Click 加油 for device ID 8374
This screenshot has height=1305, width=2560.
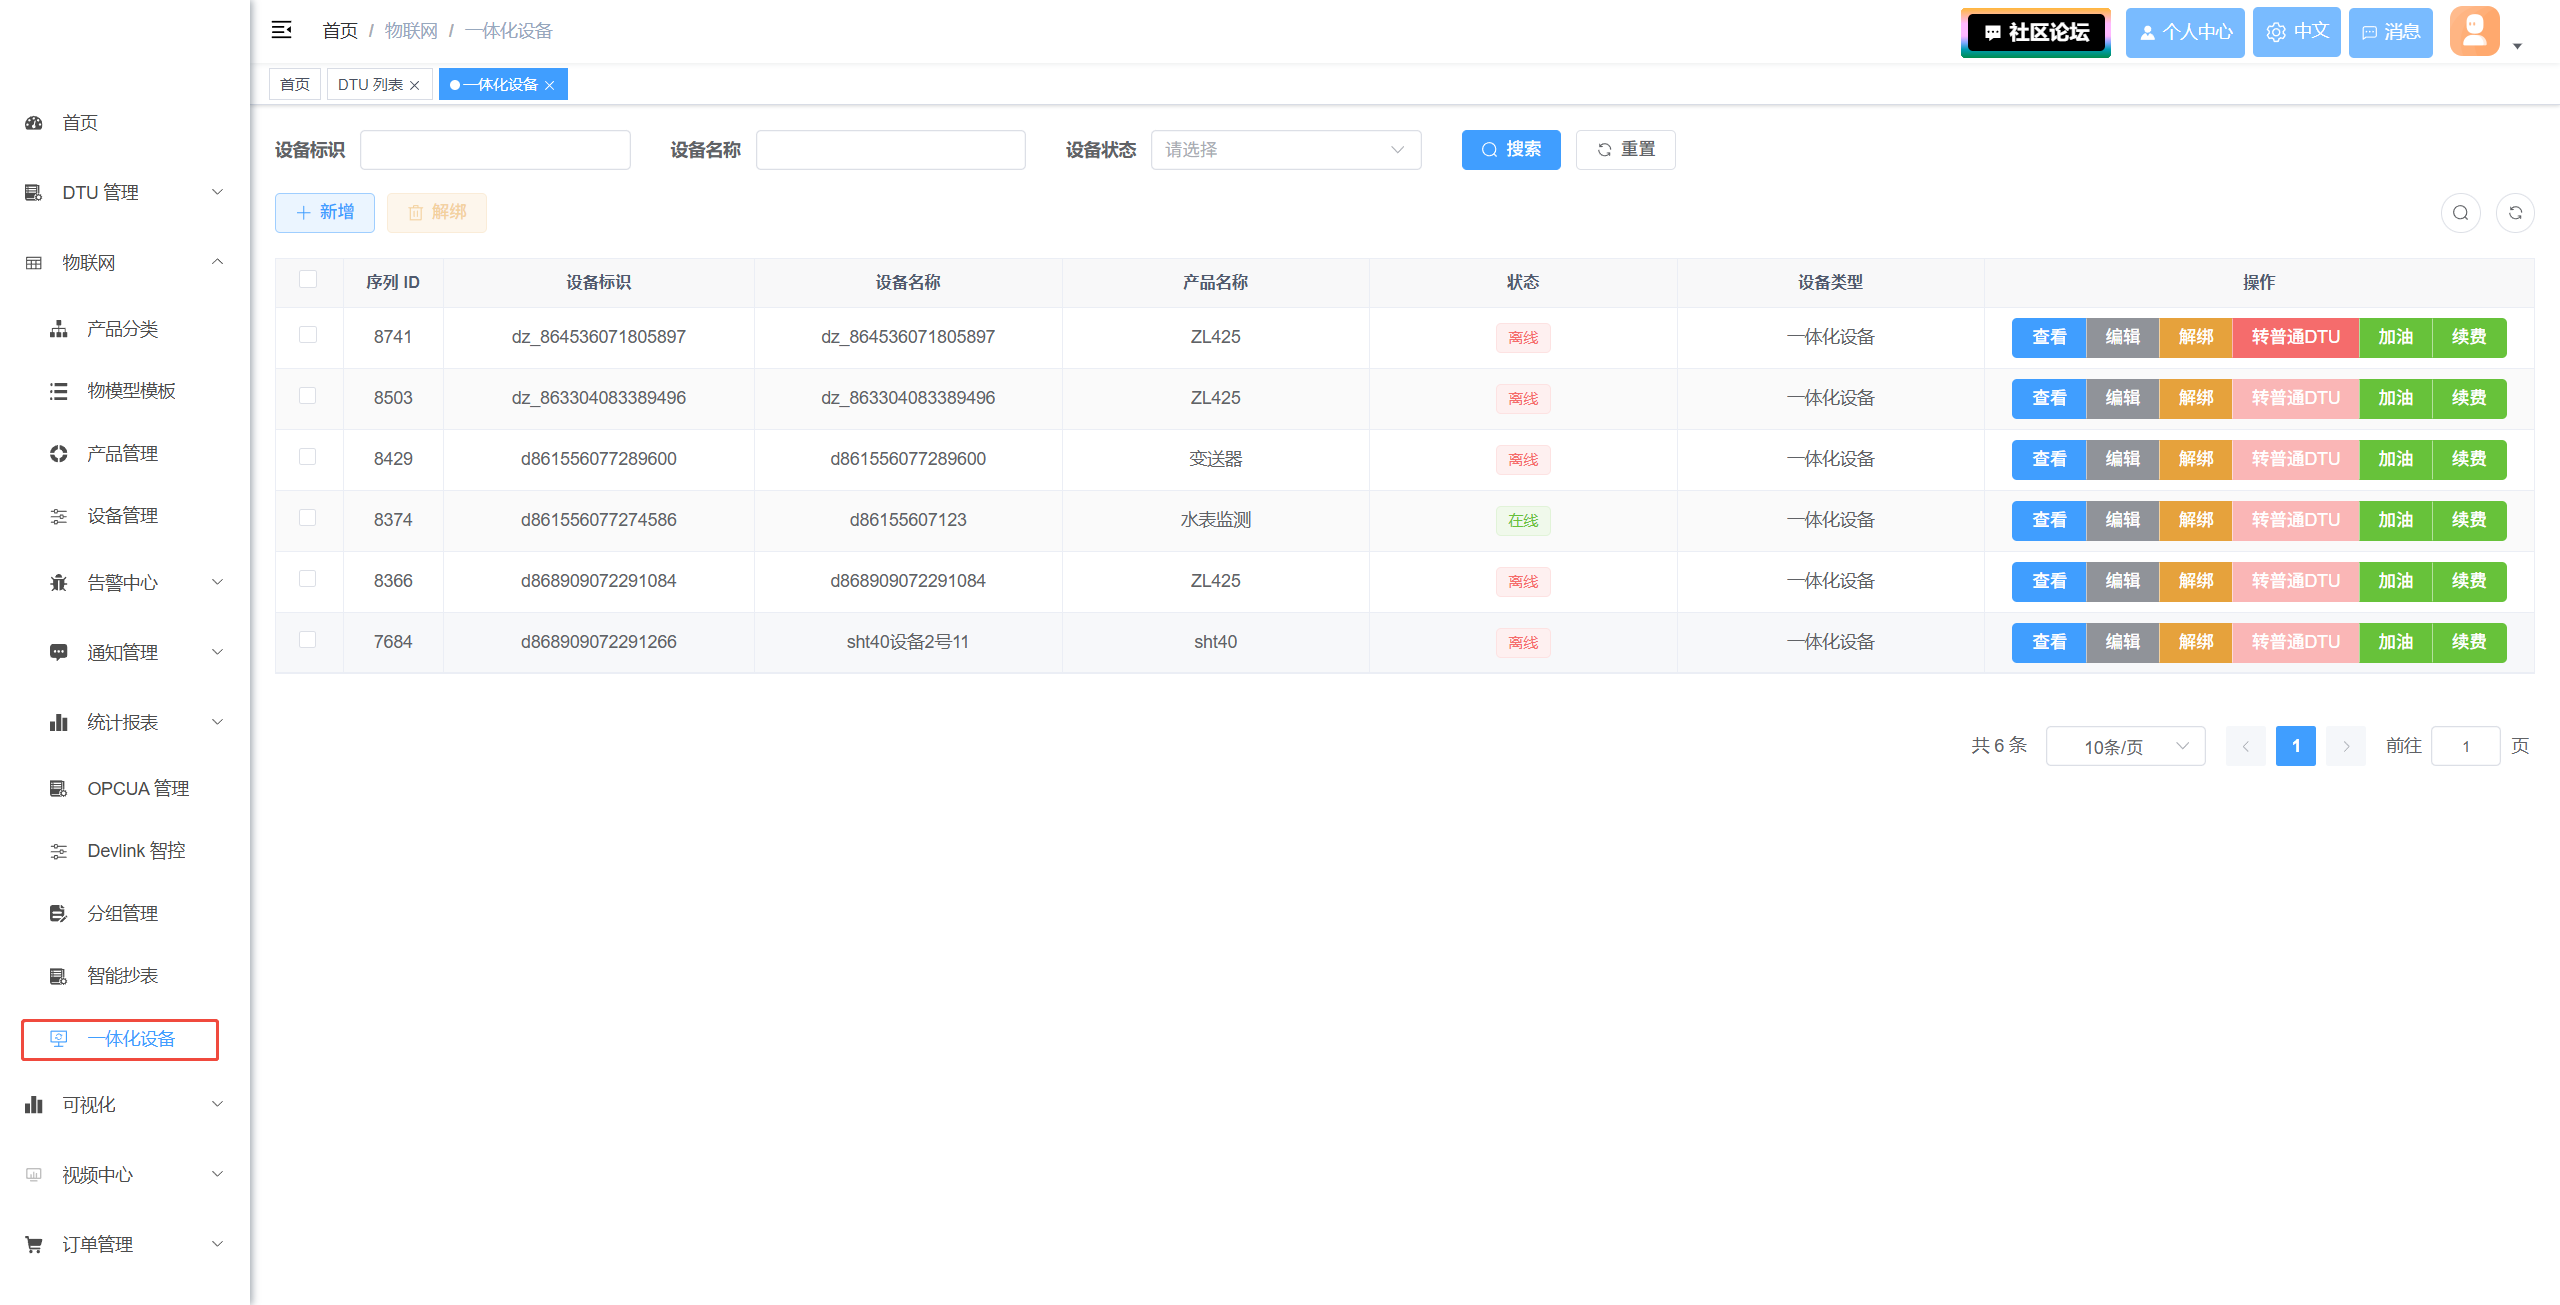point(2396,521)
